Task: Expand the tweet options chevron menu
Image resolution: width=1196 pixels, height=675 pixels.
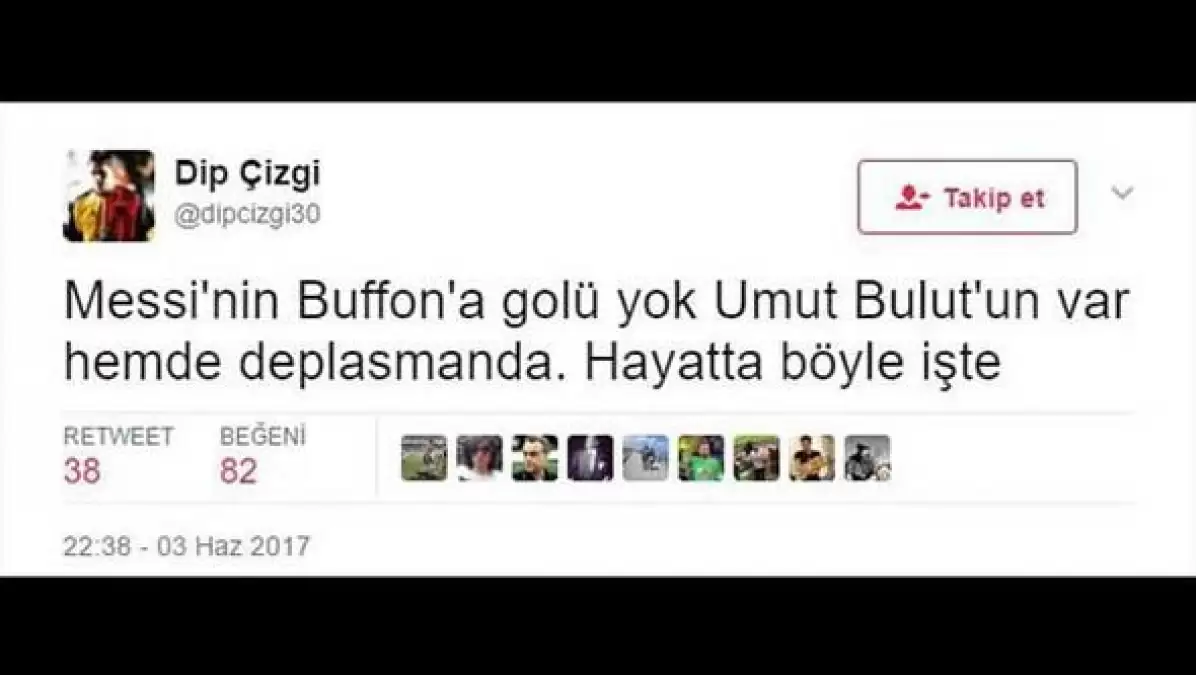Action: tap(1122, 193)
